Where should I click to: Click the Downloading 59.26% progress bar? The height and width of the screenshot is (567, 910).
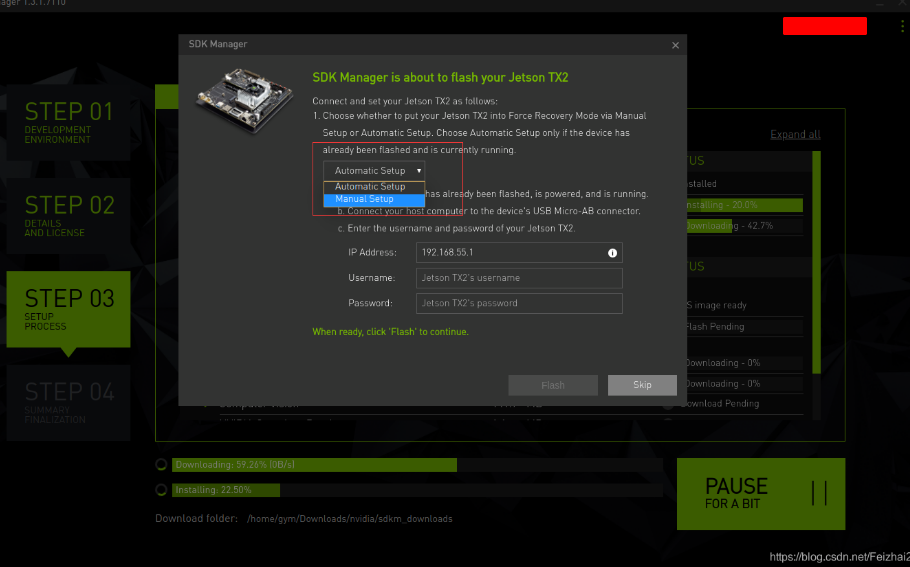[417, 465]
